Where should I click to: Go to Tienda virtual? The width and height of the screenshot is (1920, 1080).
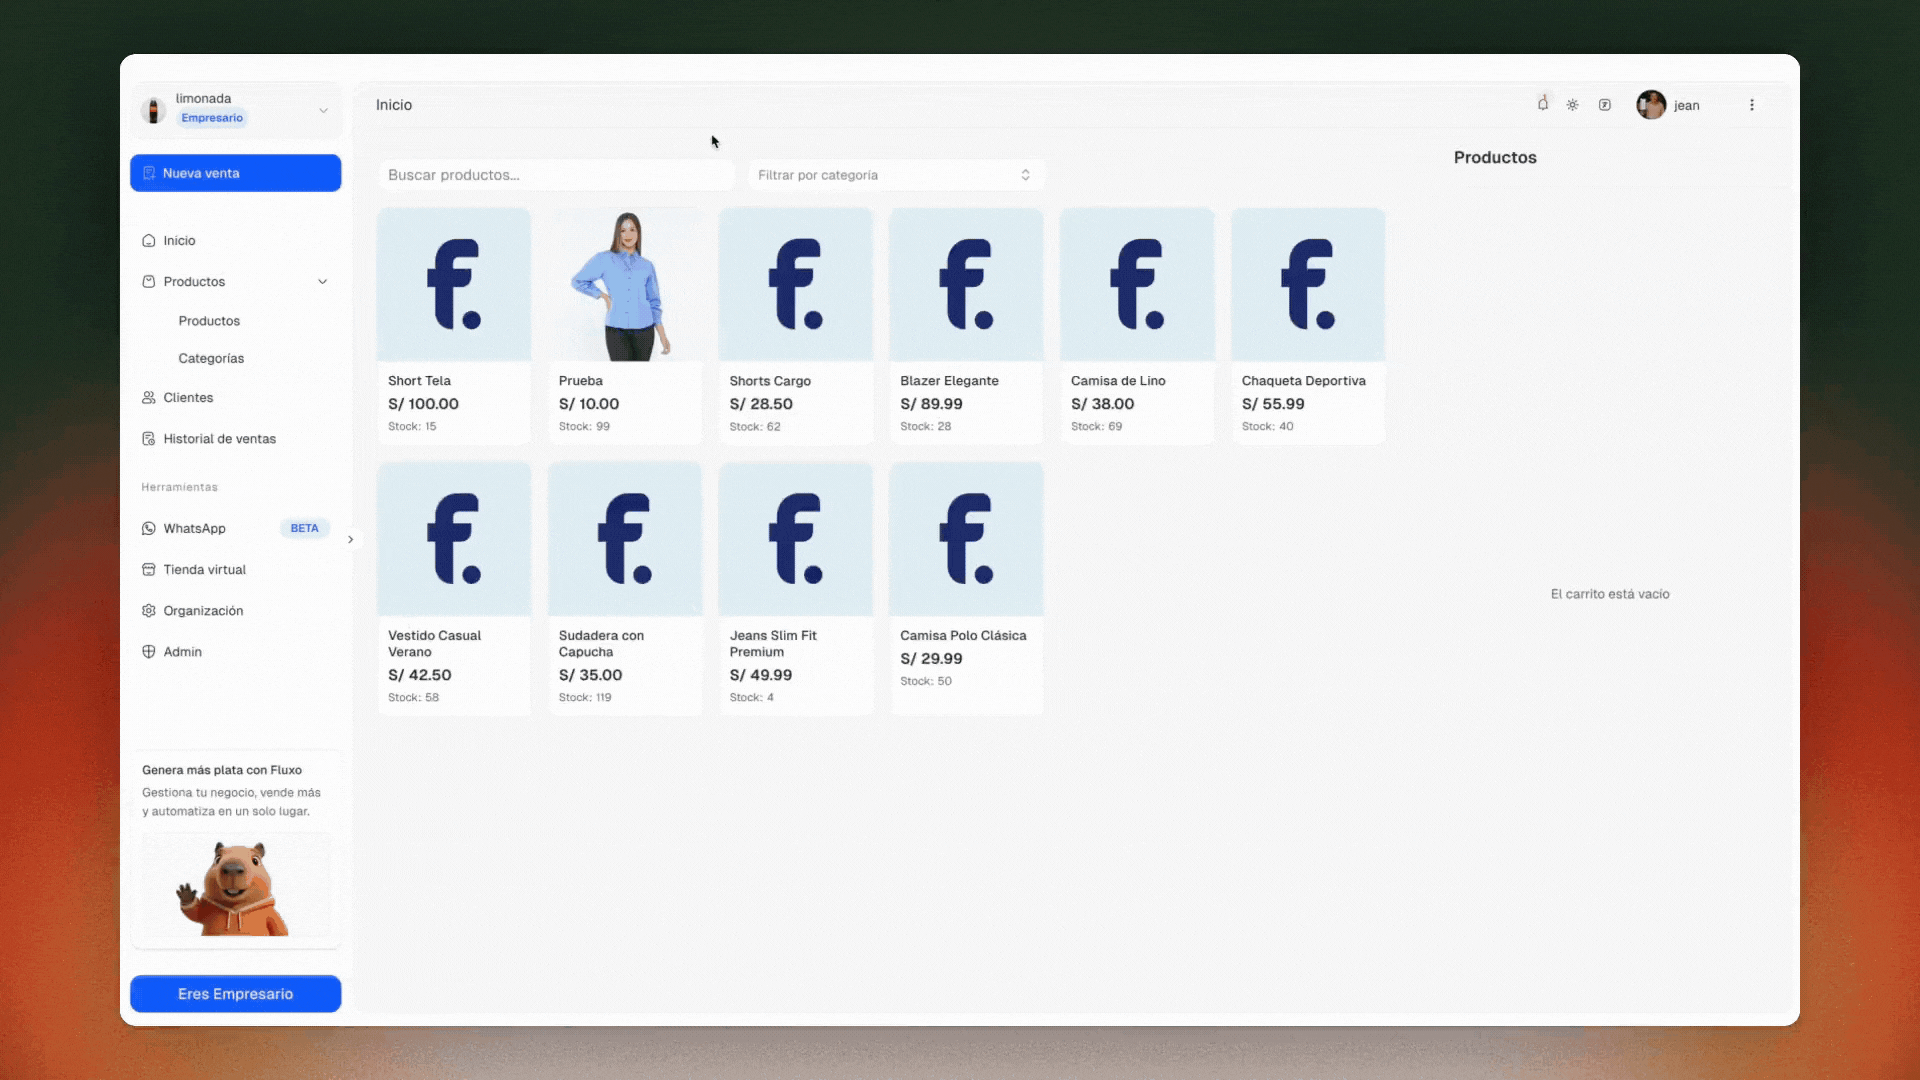(204, 569)
